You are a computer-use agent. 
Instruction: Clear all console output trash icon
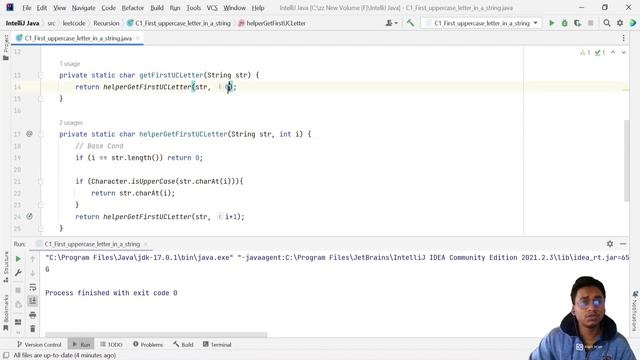(33, 329)
